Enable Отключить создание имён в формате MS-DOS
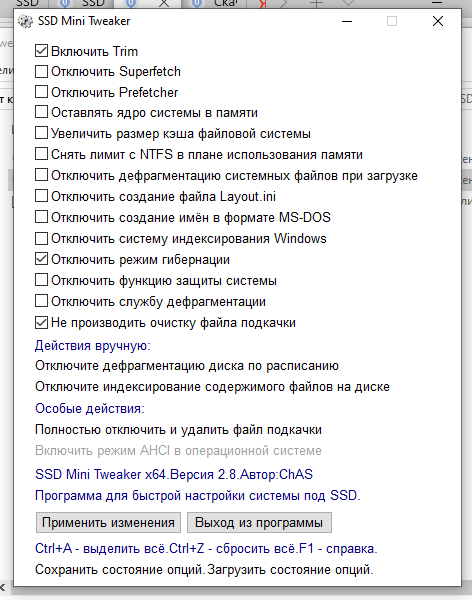The height and width of the screenshot is (600, 472). point(41,217)
